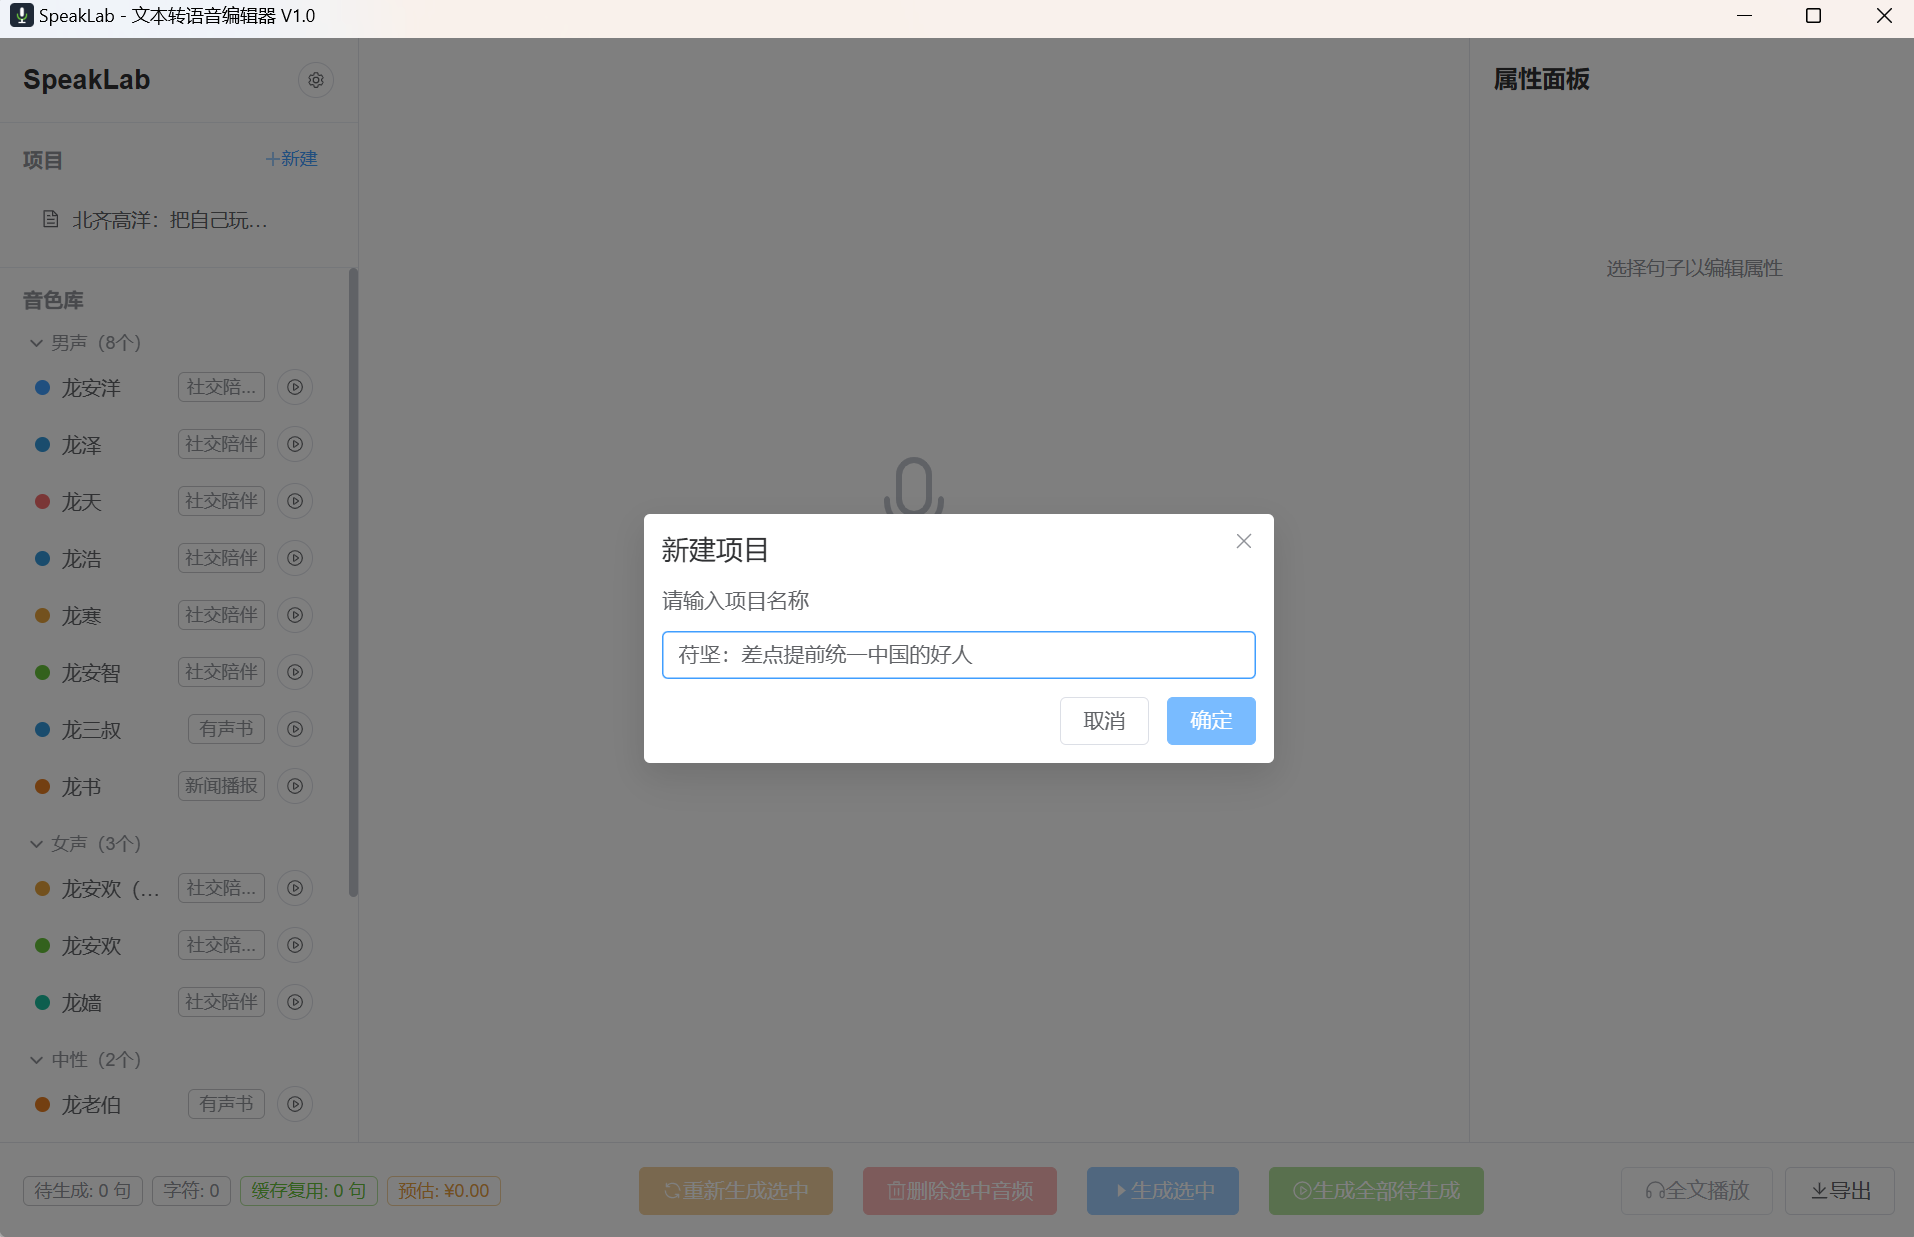This screenshot has height=1237, width=1914.
Task: Play the 龙三叔 audiobook voice preview
Action: 295,729
